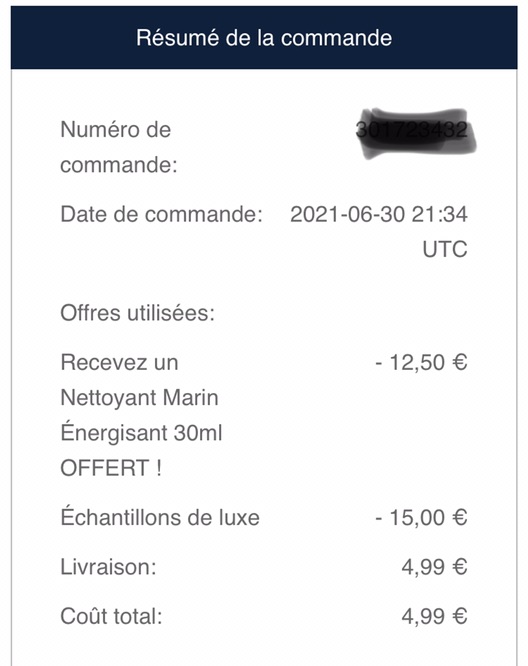Click the Nettoyant Marin text line
Viewport: 528px width, 666px height.
point(139,398)
